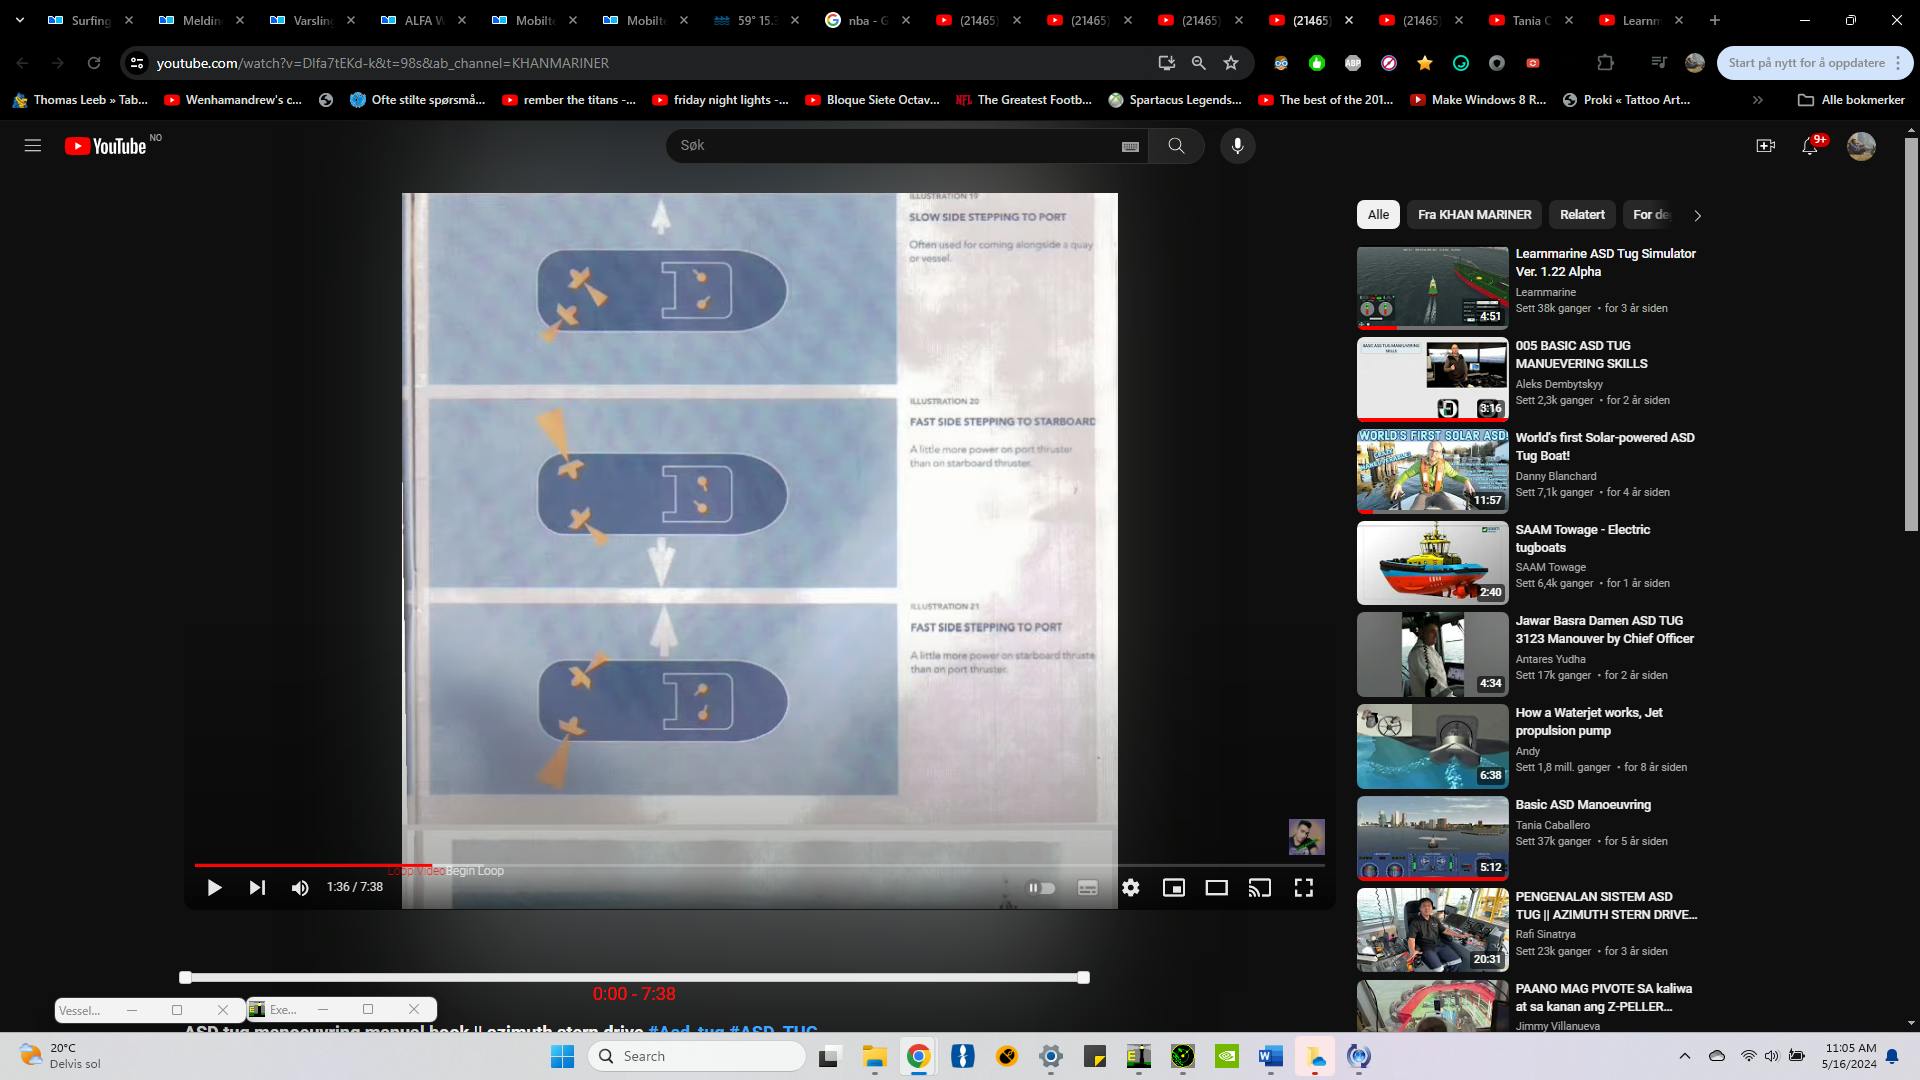Open video settings gear
Image resolution: width=1920 pixels, height=1080 pixels.
coord(1130,888)
